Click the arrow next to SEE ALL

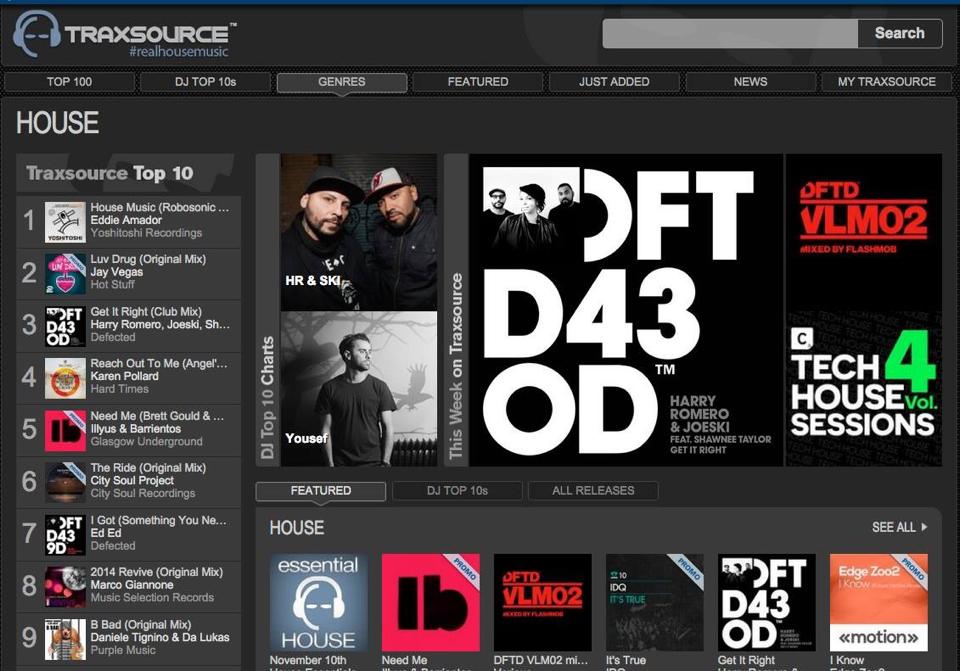[x=924, y=527]
